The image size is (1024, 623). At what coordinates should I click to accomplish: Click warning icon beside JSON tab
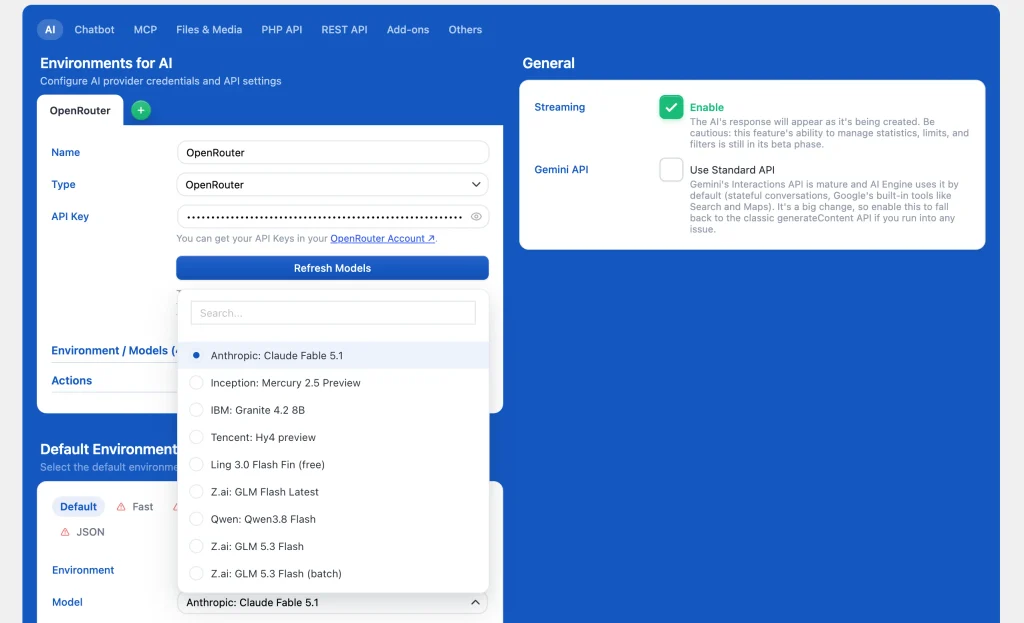[65, 532]
